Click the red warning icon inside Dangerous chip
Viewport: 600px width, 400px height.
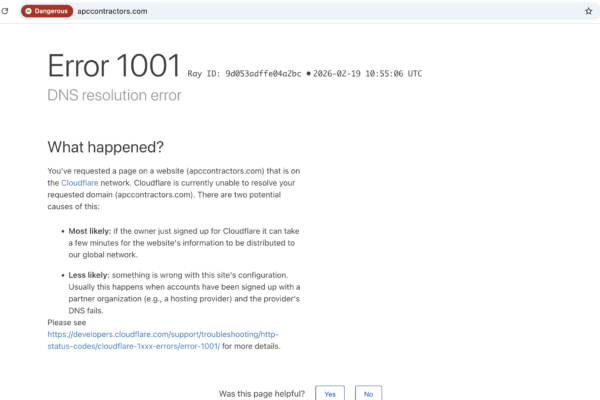click(x=28, y=11)
